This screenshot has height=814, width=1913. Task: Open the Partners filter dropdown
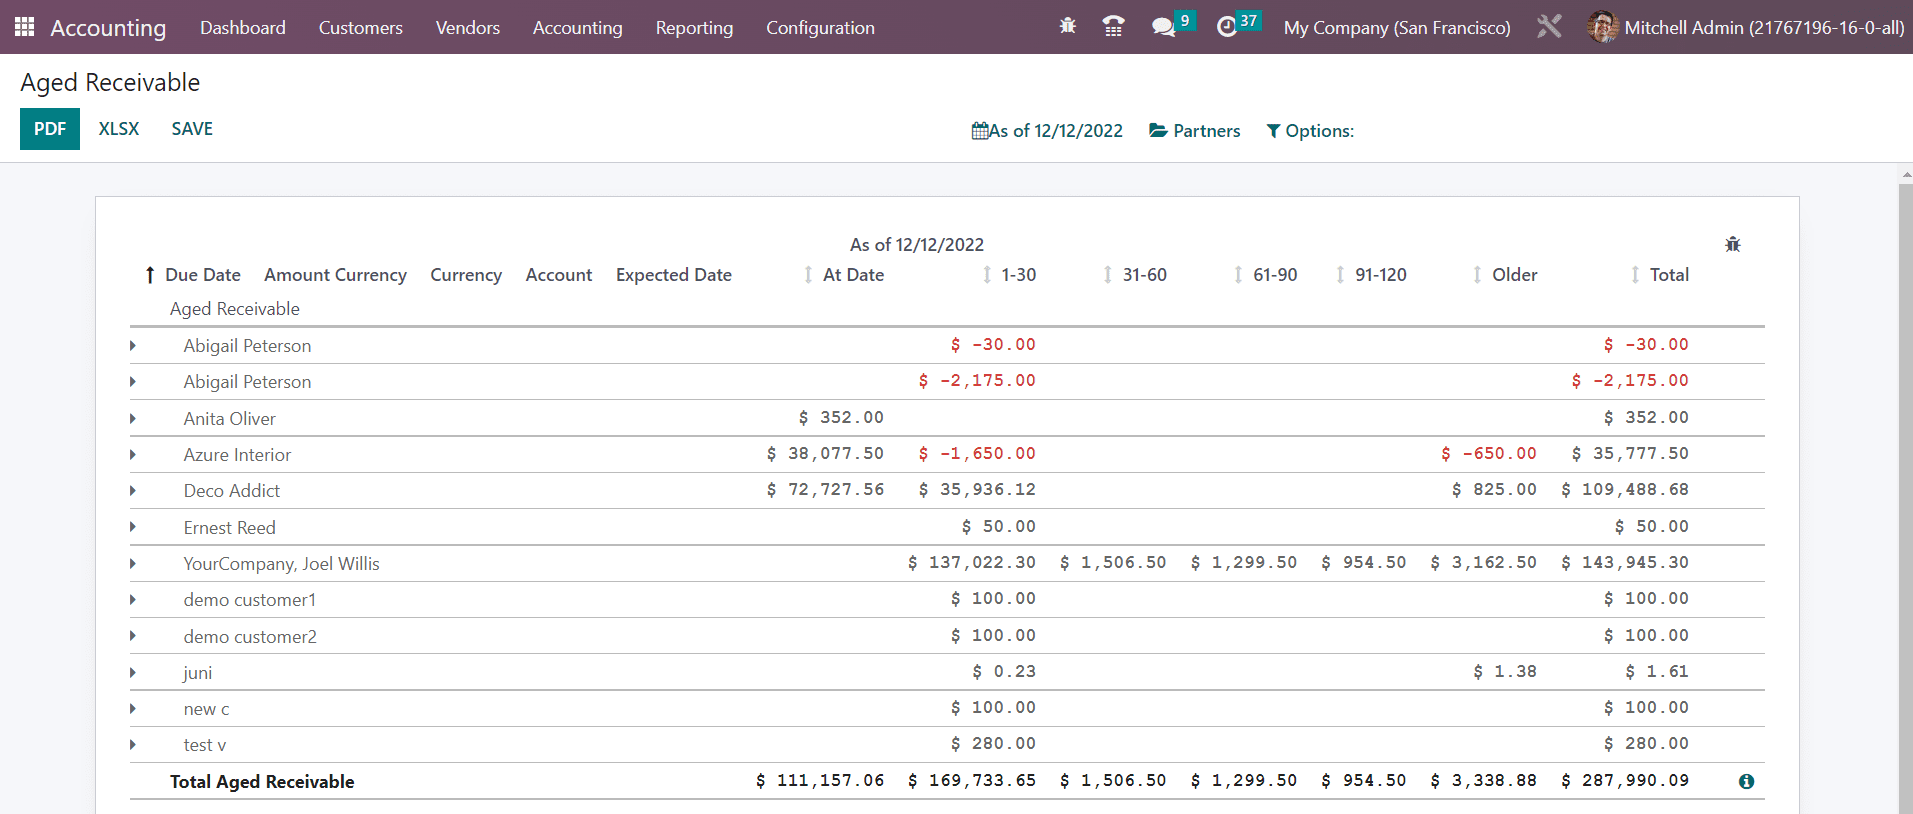point(1195,131)
